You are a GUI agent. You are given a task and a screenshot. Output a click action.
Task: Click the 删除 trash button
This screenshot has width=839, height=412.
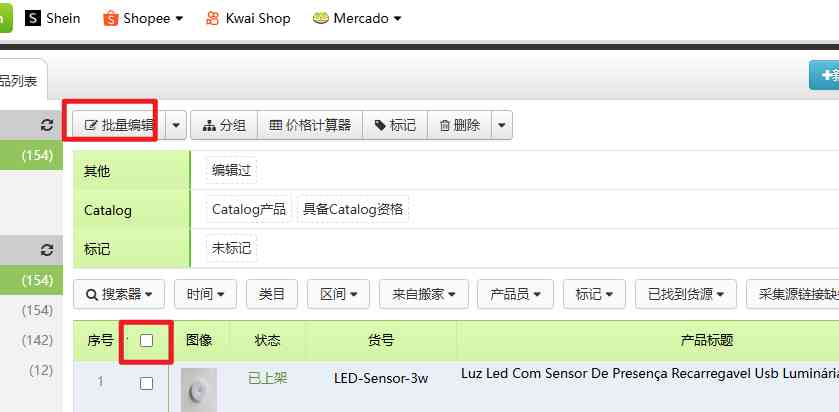459,125
